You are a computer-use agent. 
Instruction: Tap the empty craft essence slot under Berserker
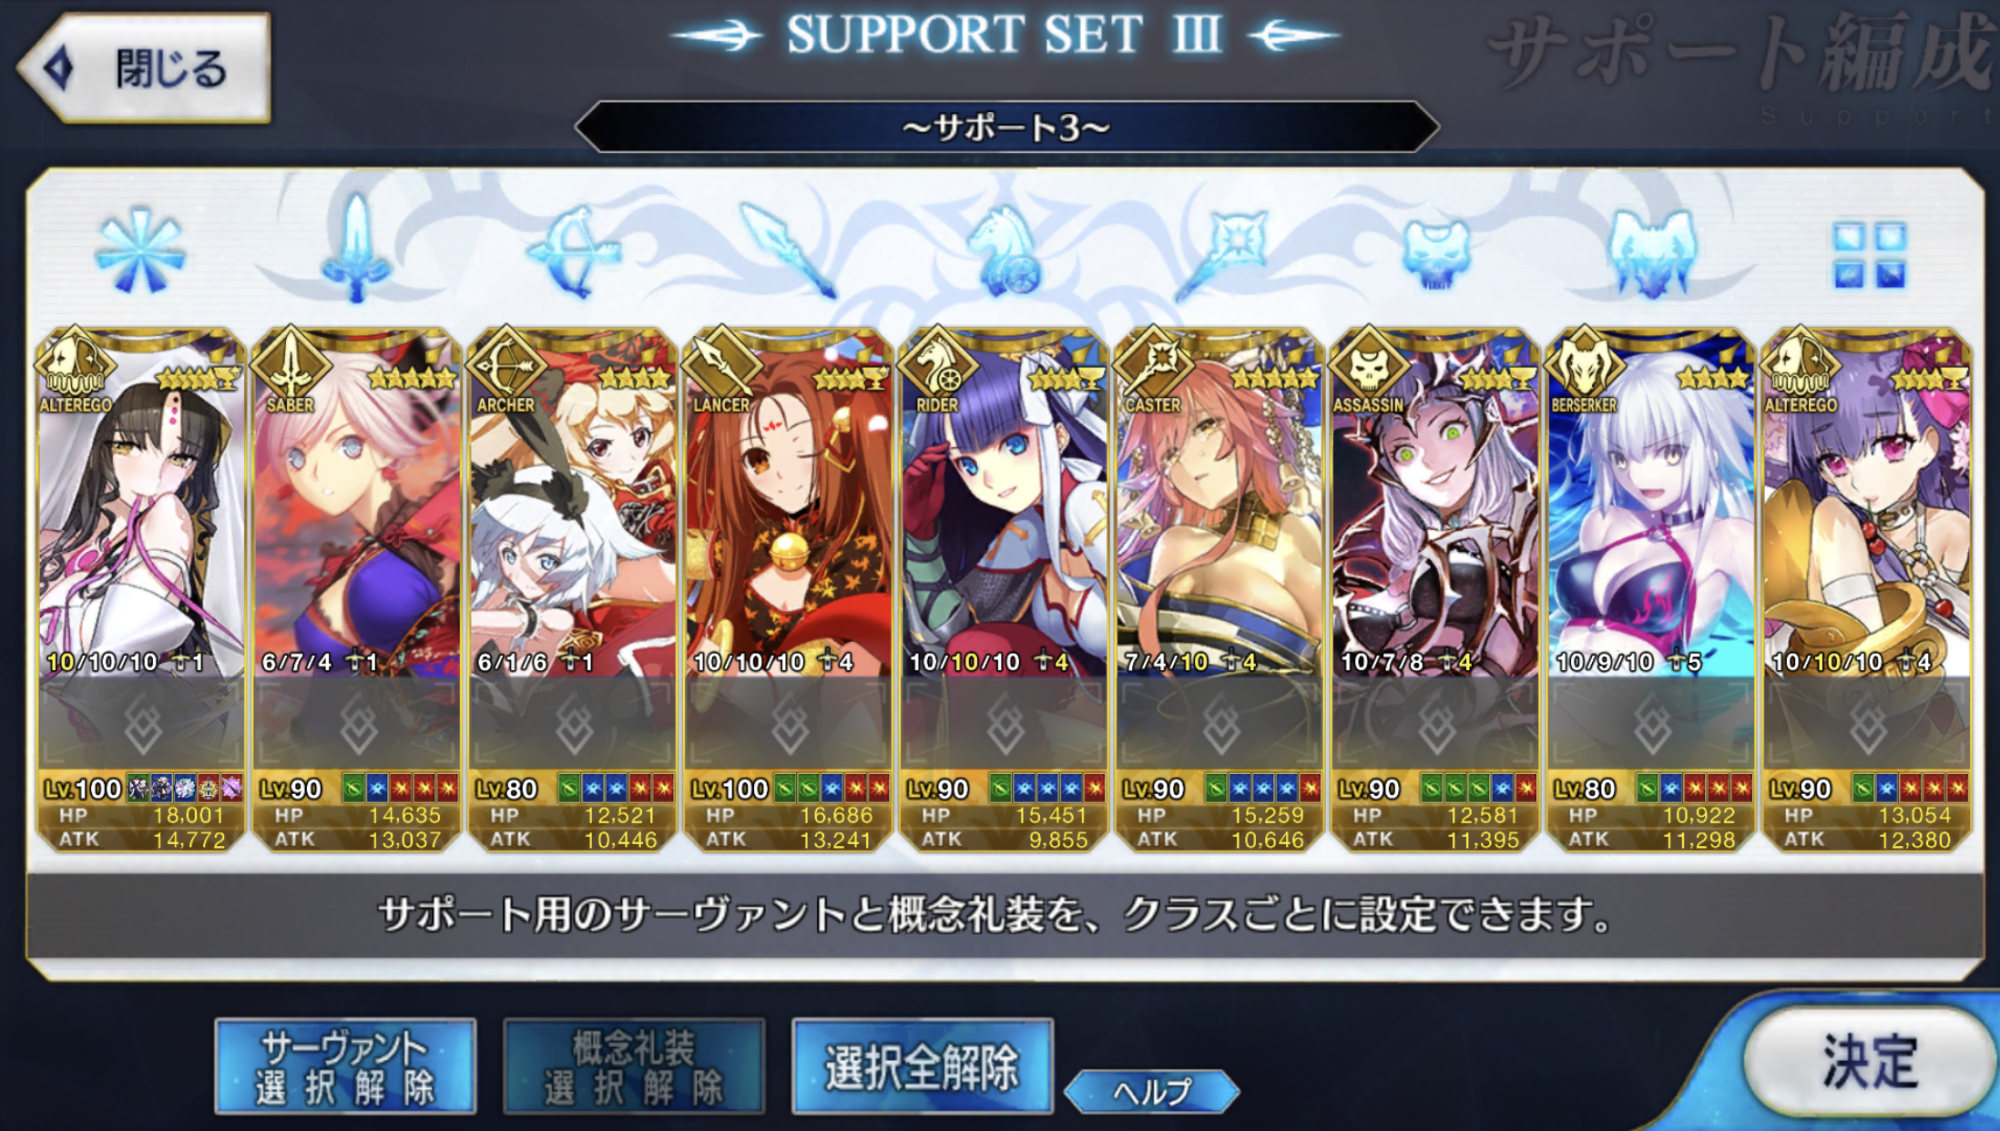(1652, 724)
